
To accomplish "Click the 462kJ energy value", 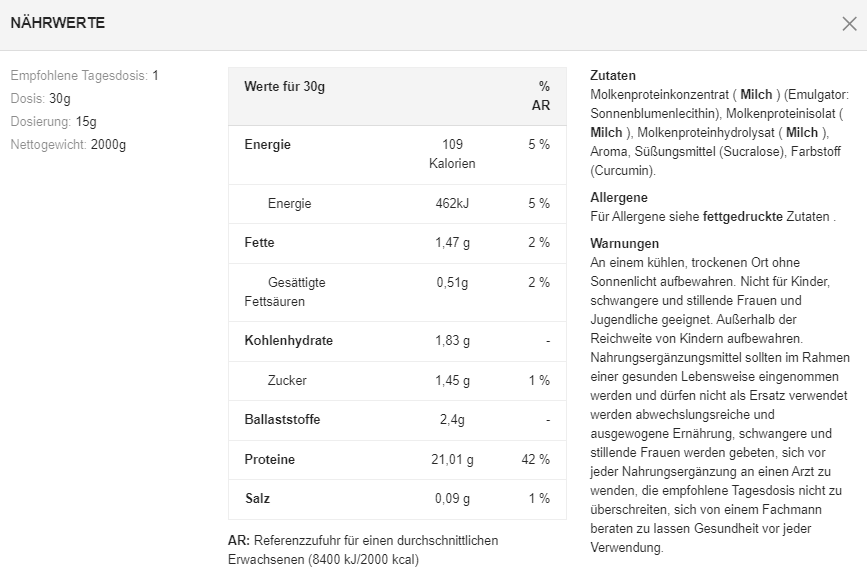I will coord(452,203).
